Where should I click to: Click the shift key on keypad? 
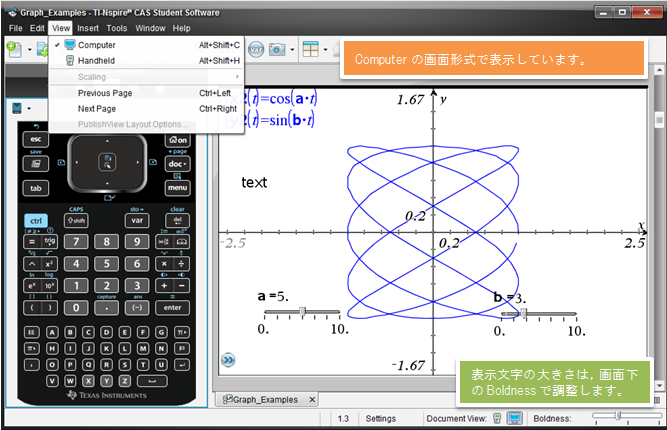pyautogui.click(x=76, y=220)
